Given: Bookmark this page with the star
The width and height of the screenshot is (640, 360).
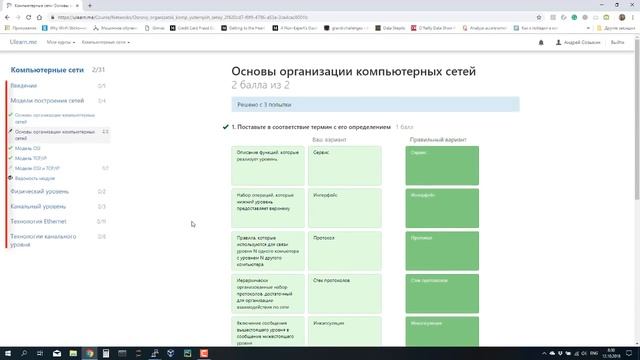Looking at the screenshot, I should (x=539, y=17).
